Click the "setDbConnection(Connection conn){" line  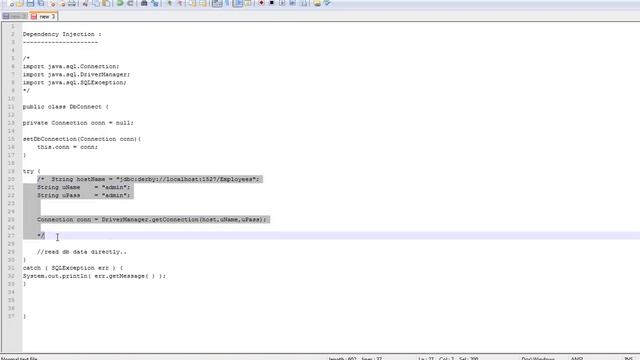click(82, 139)
